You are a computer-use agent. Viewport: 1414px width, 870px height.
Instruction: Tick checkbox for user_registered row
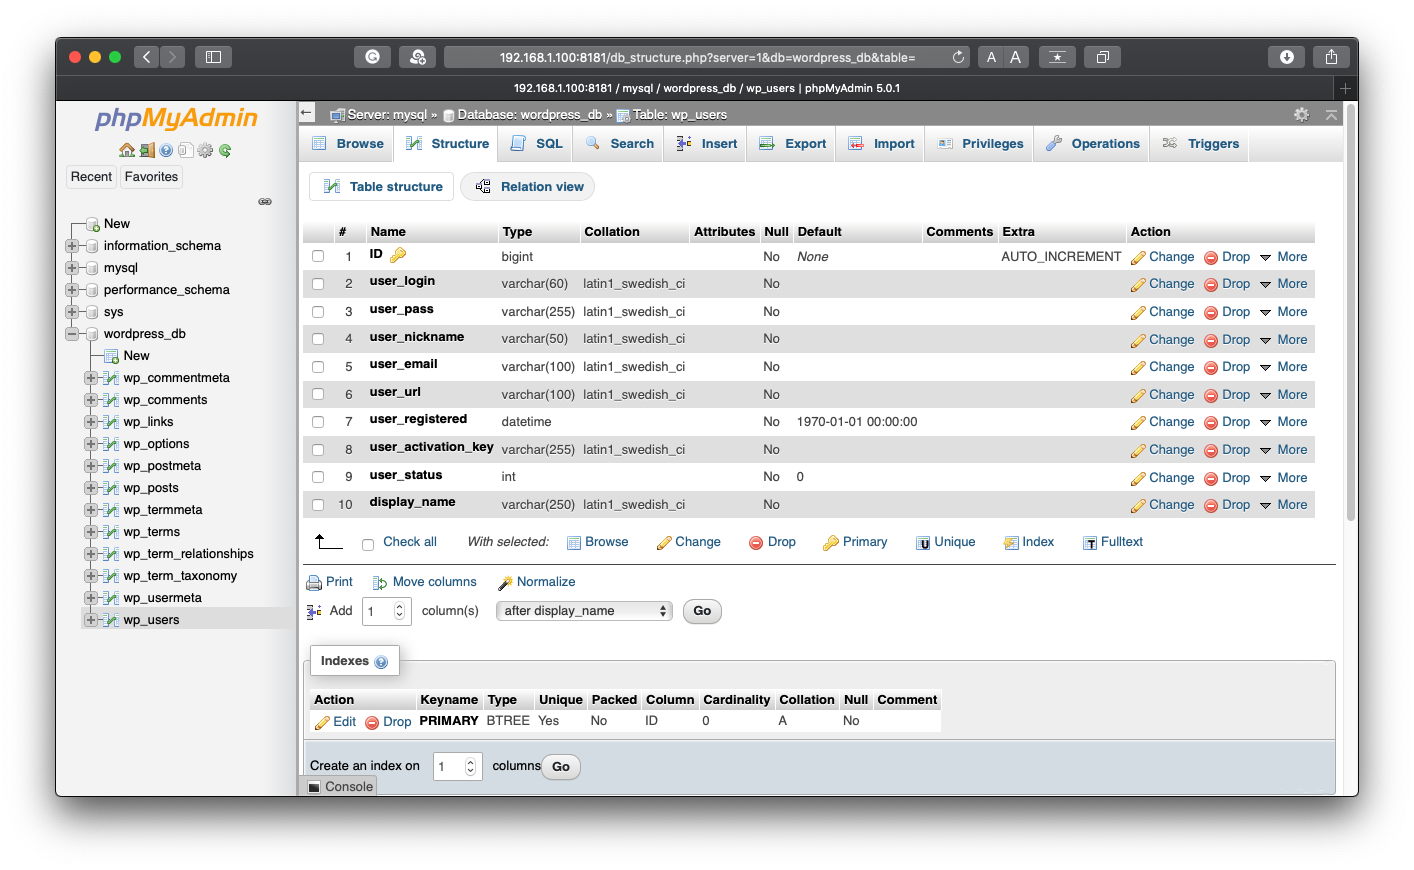pos(318,422)
